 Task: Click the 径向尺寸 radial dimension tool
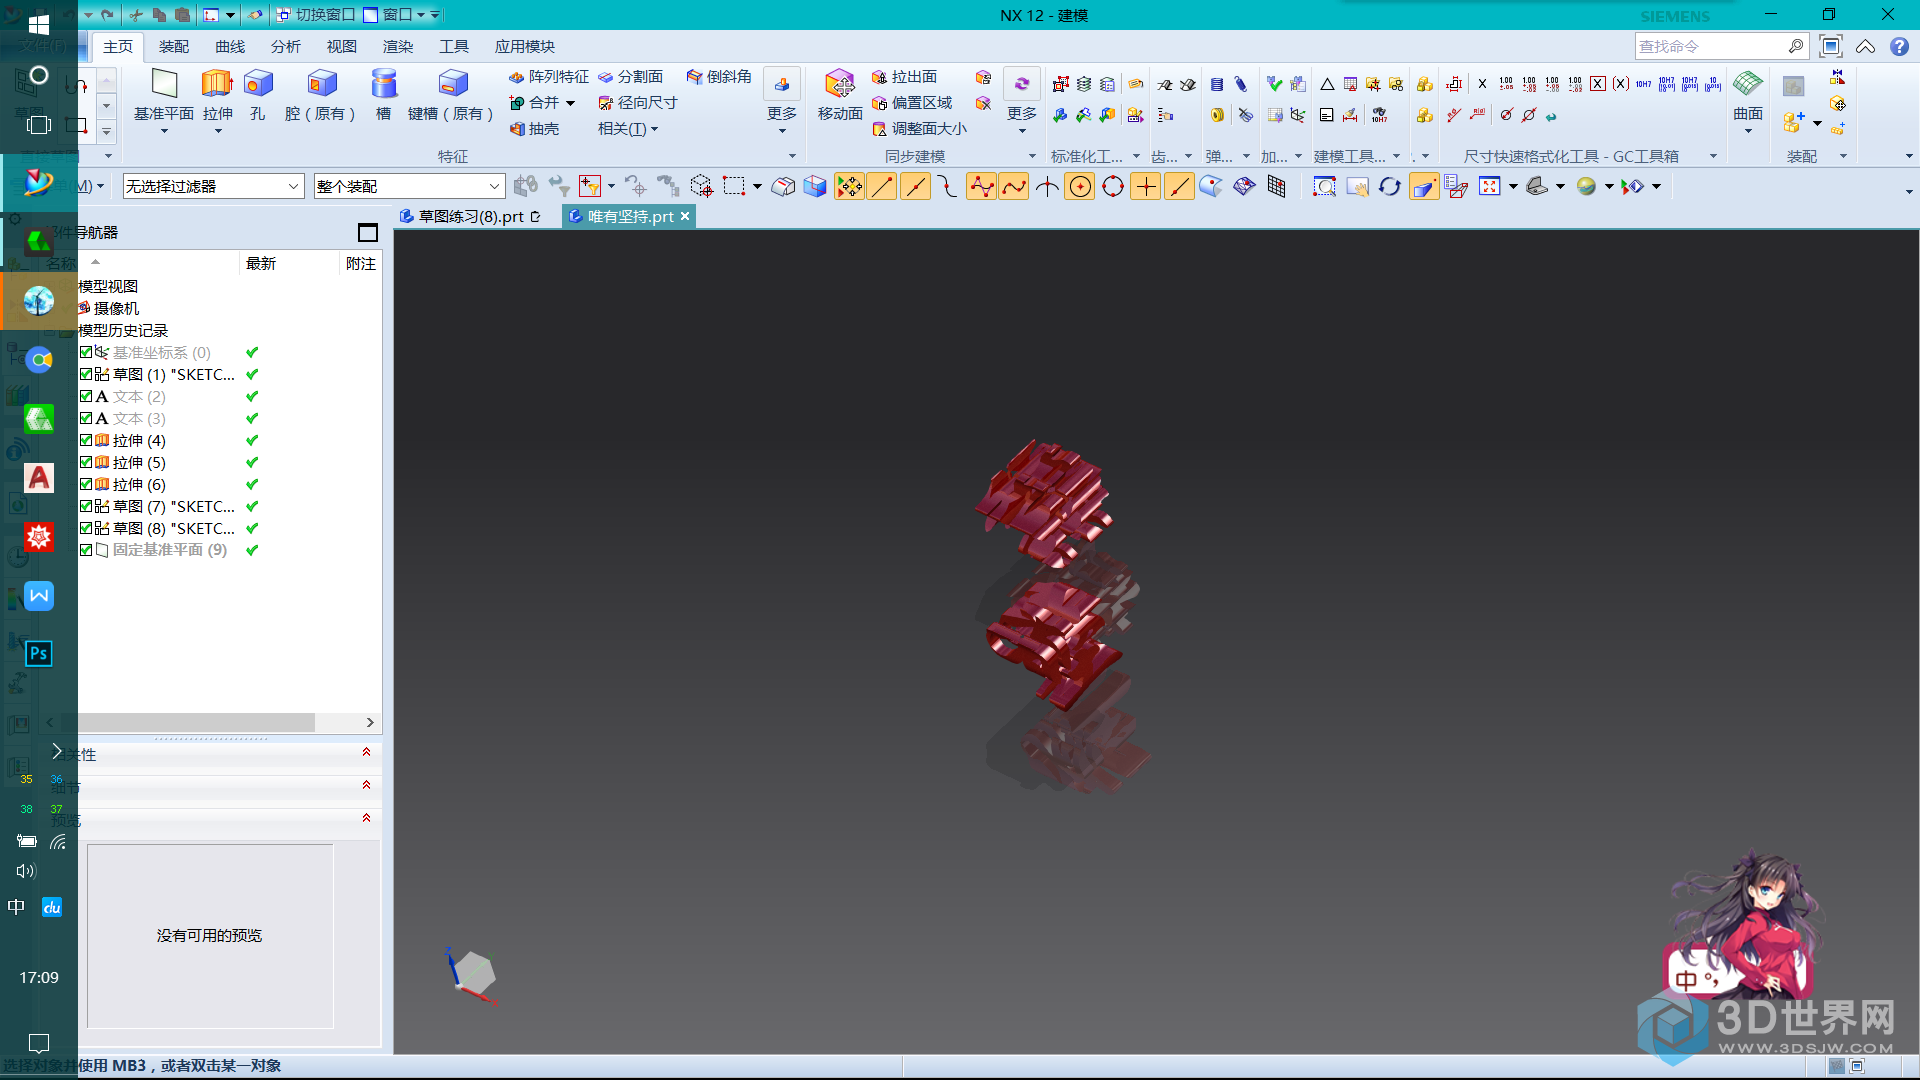point(637,103)
